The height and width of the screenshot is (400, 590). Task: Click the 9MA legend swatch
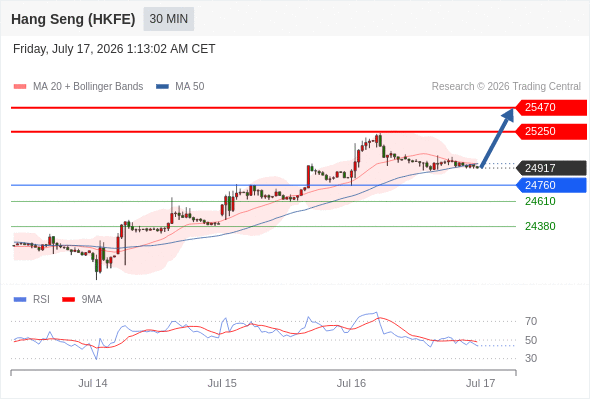68,300
